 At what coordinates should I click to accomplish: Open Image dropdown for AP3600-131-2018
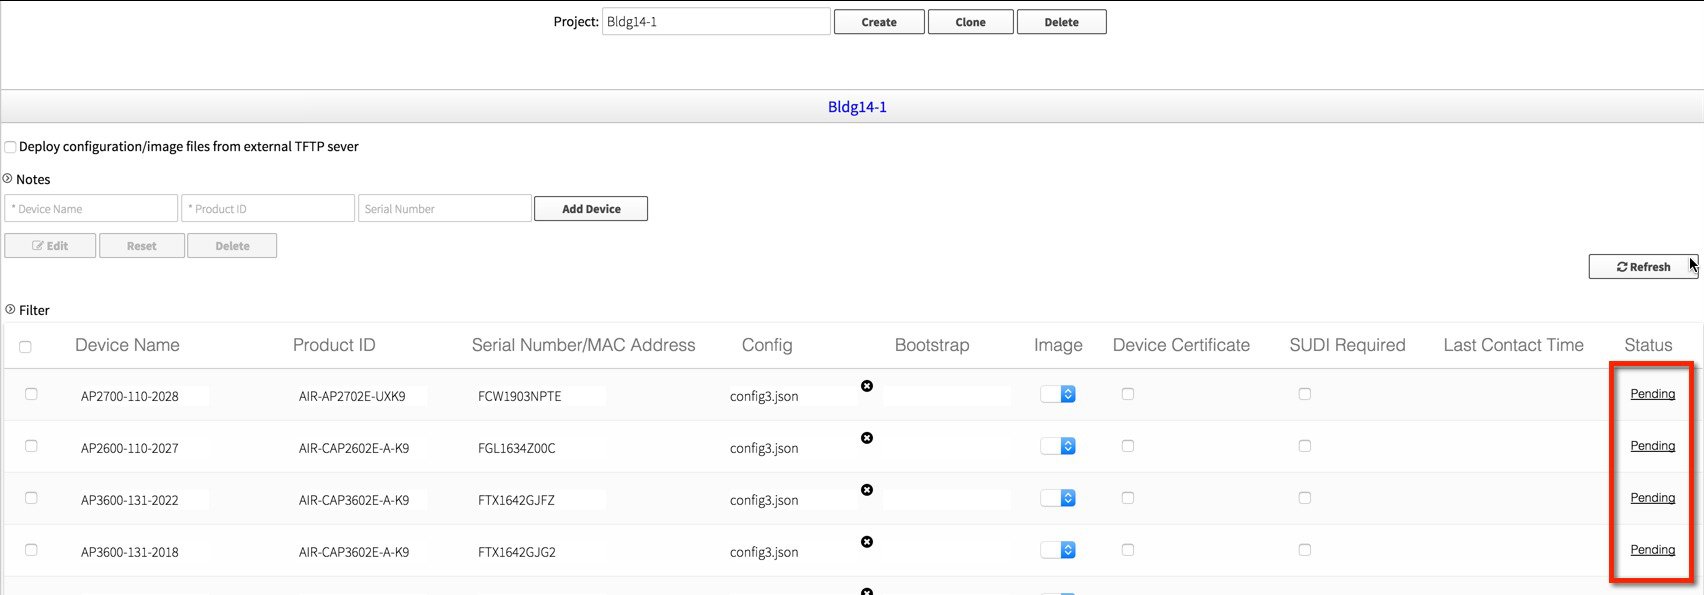(1058, 550)
